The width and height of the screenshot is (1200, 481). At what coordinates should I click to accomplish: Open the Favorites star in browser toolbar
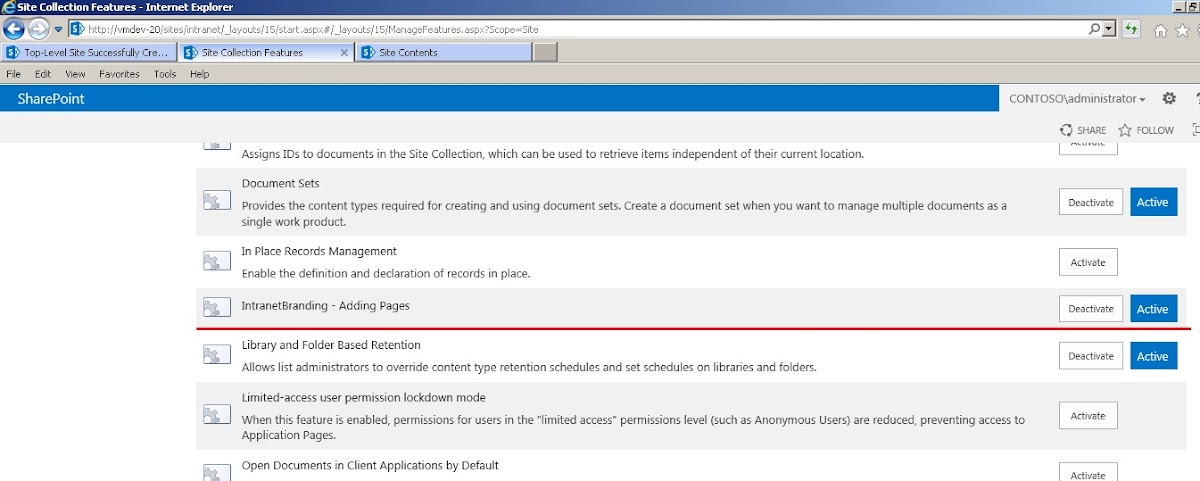[1180, 30]
